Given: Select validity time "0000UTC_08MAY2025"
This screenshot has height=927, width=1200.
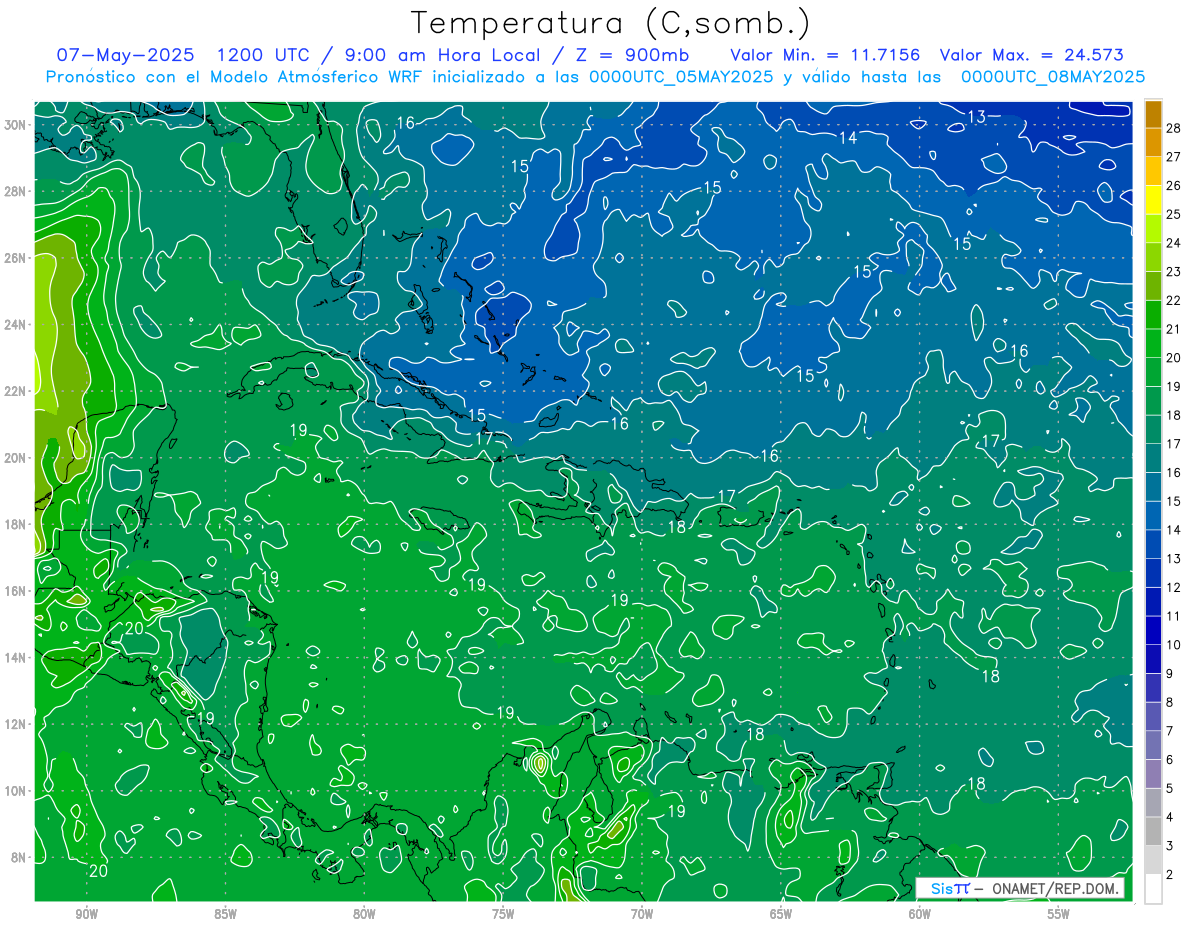Looking at the screenshot, I should coord(1053,77).
